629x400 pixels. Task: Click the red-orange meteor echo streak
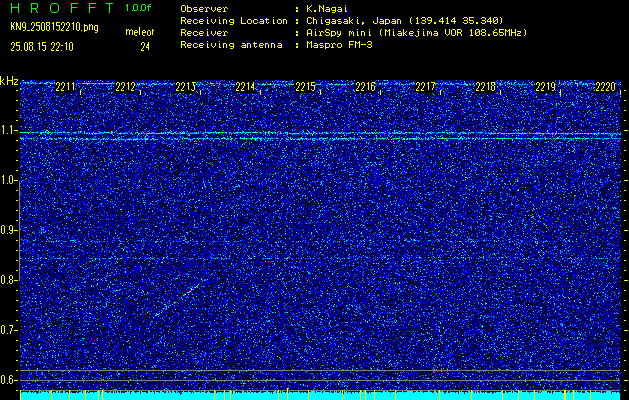coord(192,289)
